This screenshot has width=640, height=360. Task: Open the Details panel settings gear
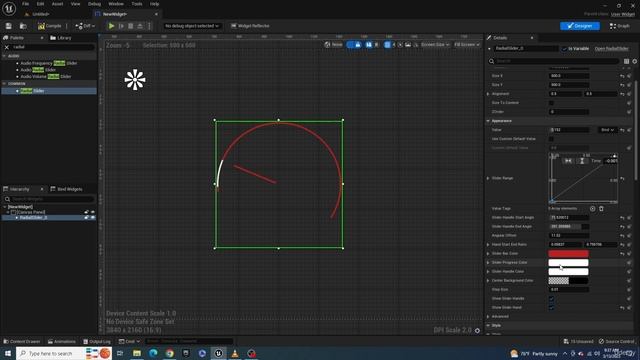(x=635, y=61)
